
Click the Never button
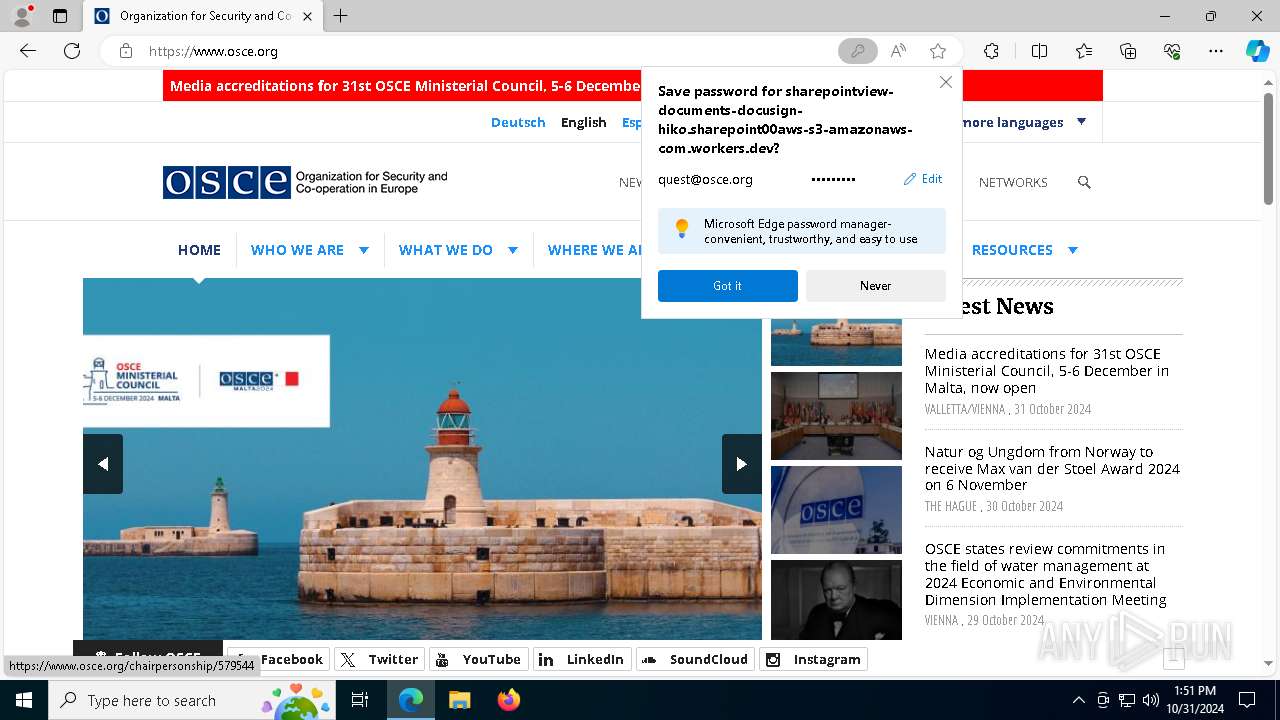click(875, 286)
